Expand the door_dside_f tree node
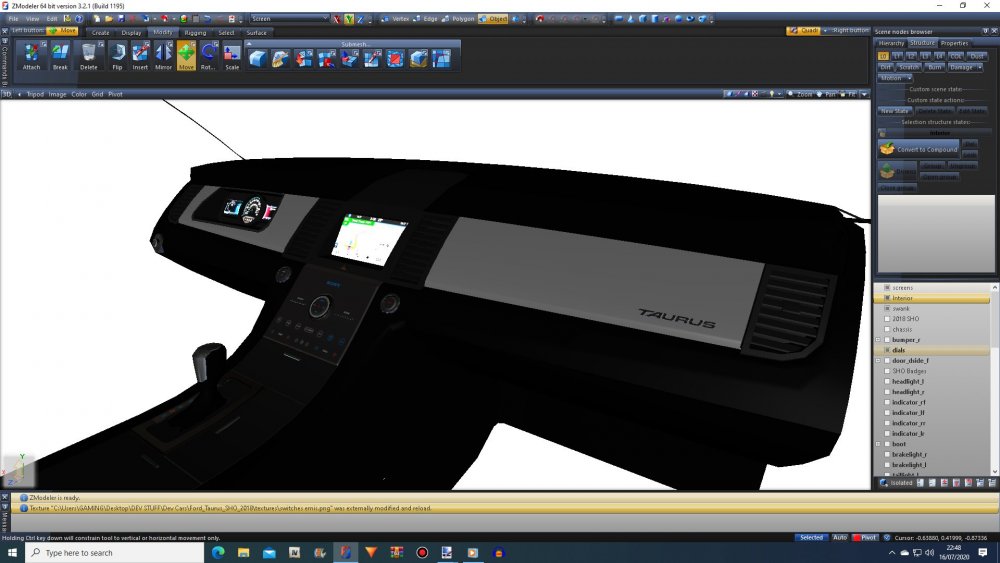This screenshot has height=563, width=1000. click(x=878, y=360)
